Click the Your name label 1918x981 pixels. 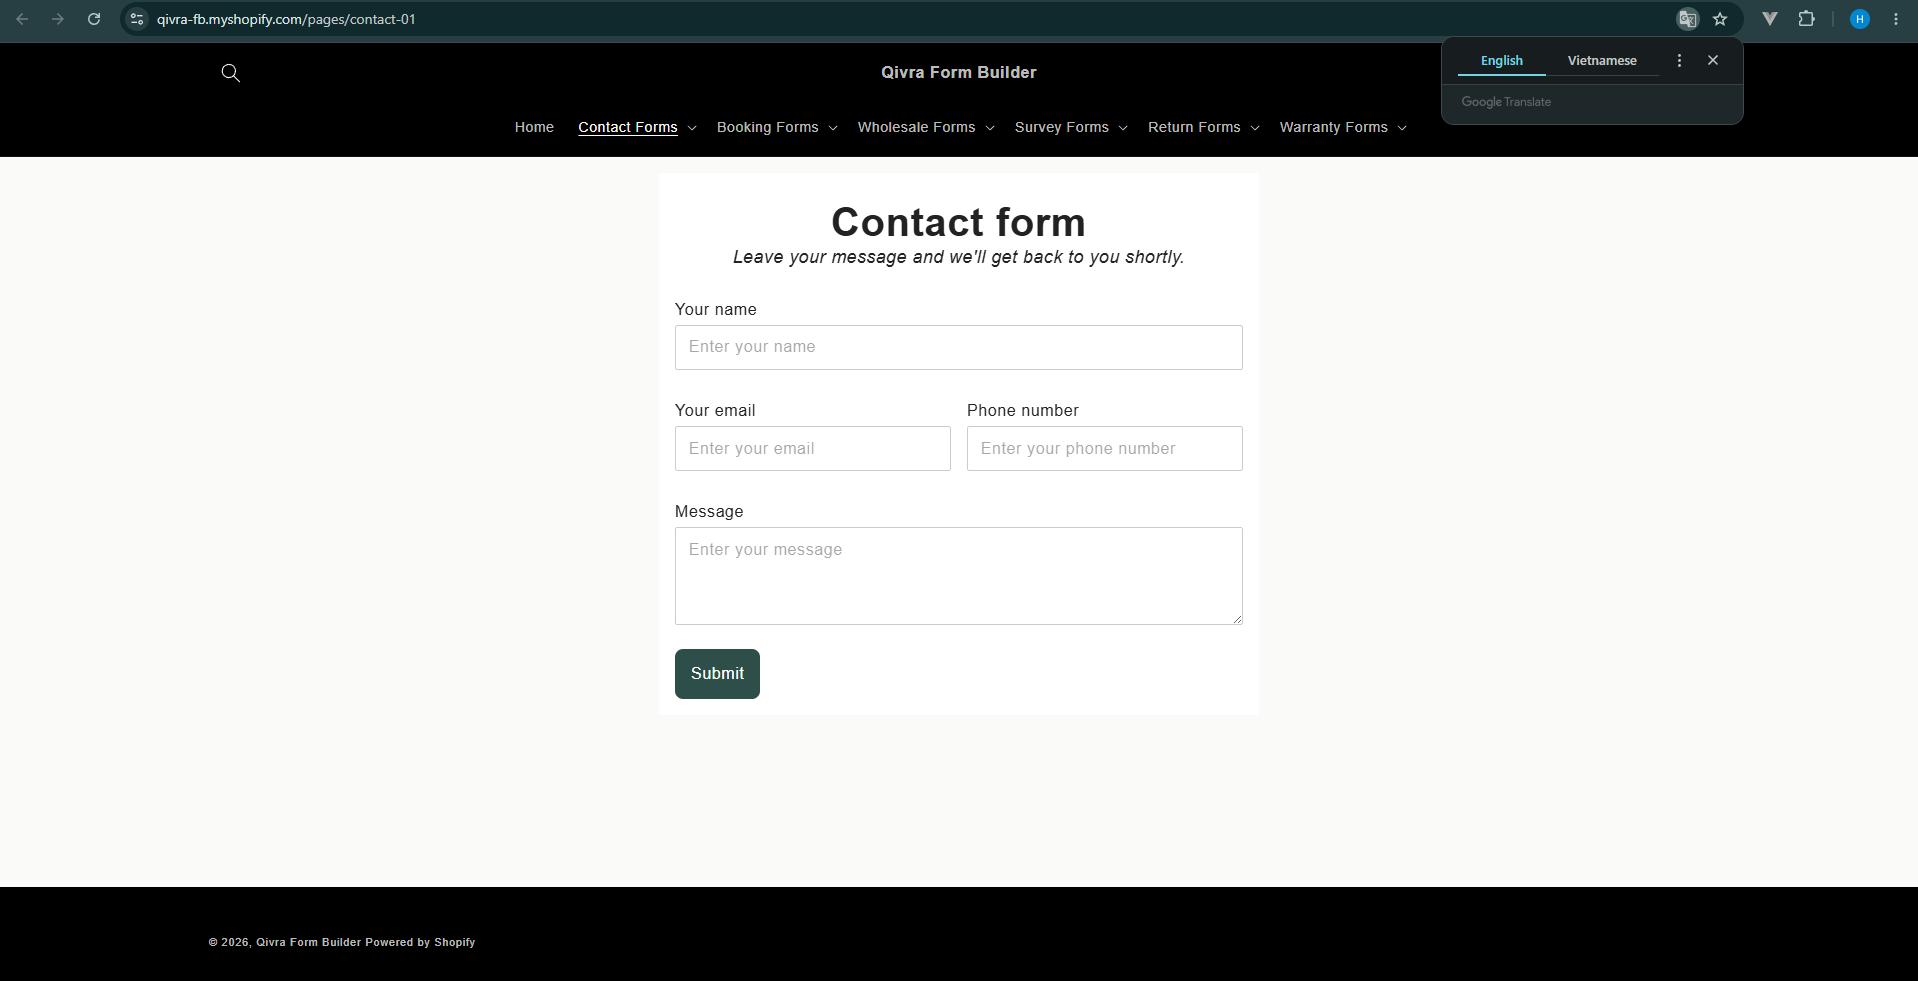(x=715, y=309)
